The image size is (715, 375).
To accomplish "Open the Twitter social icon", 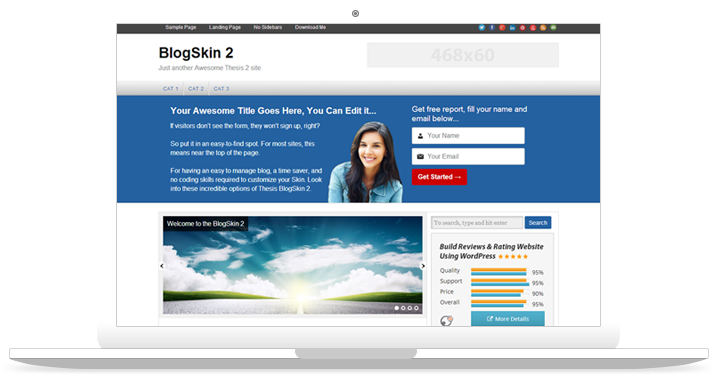I will [482, 28].
